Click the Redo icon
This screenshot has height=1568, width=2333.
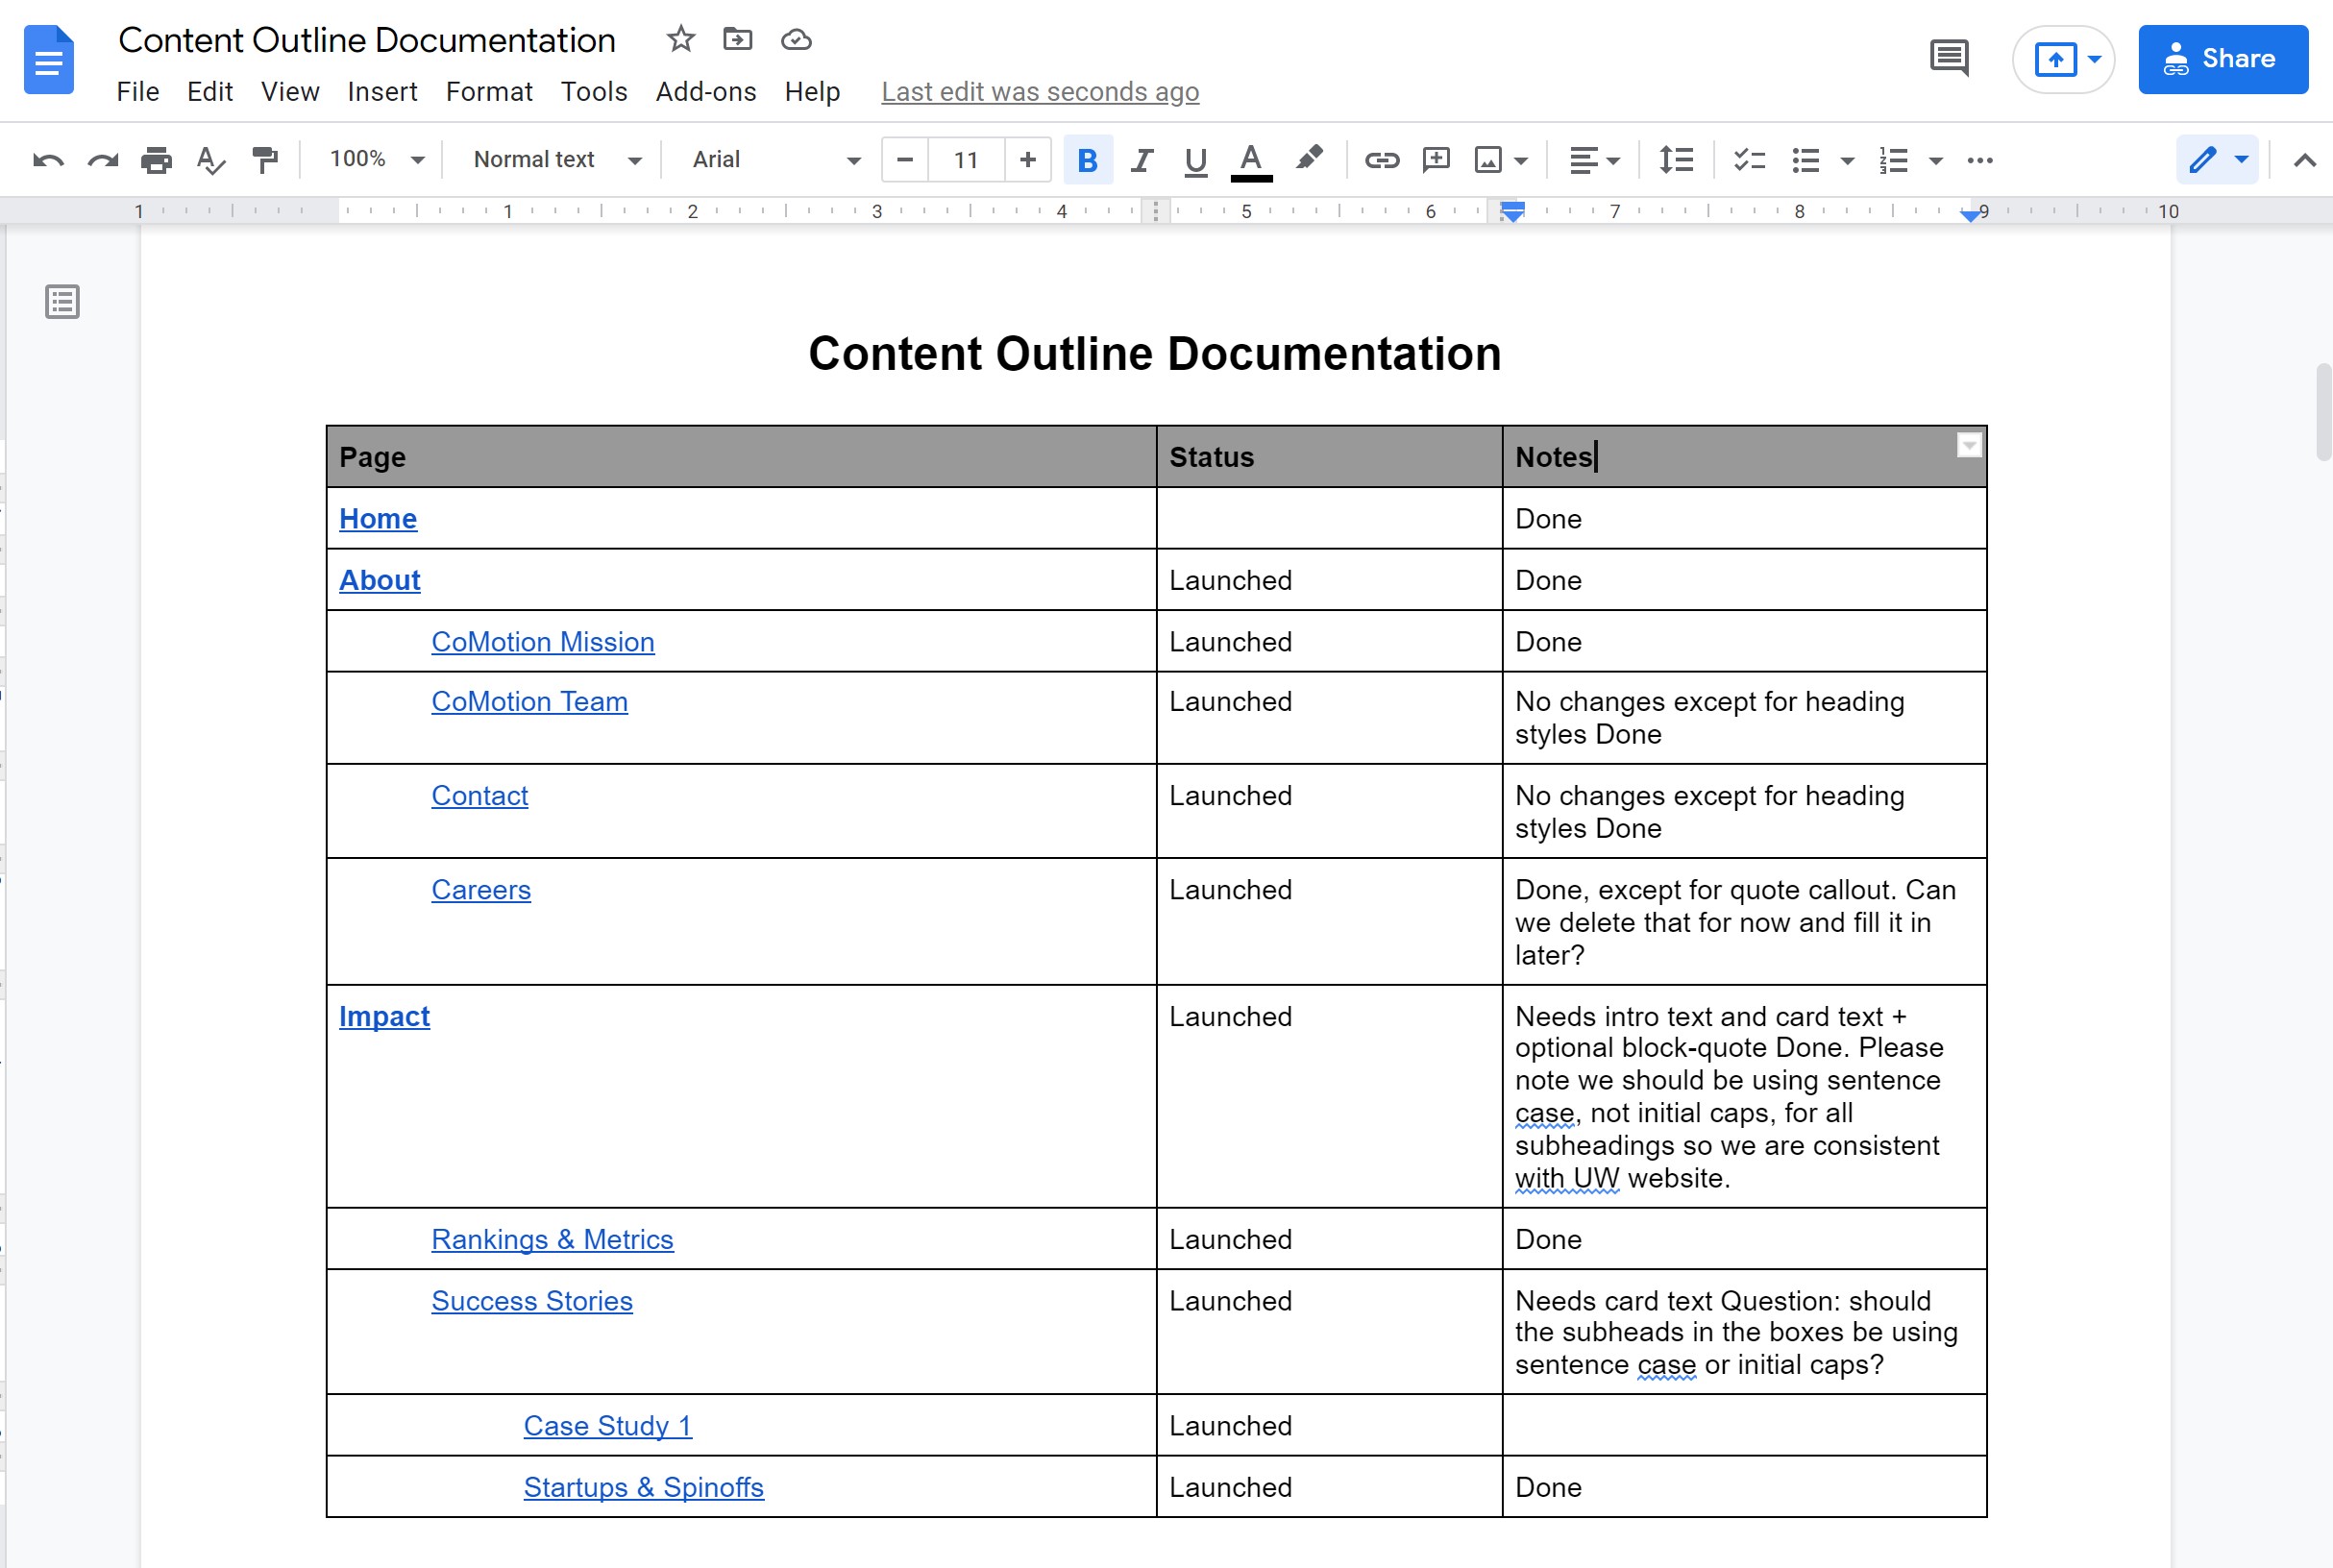coord(103,160)
